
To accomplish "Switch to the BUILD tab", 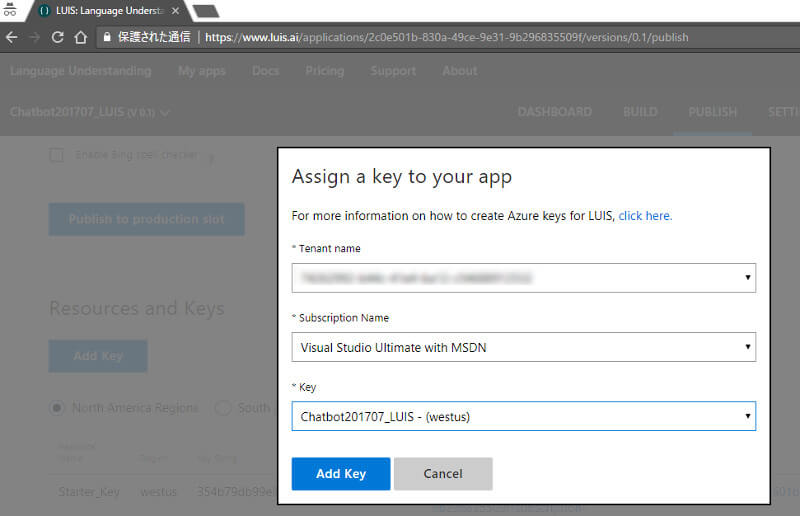I will pyautogui.click(x=640, y=112).
